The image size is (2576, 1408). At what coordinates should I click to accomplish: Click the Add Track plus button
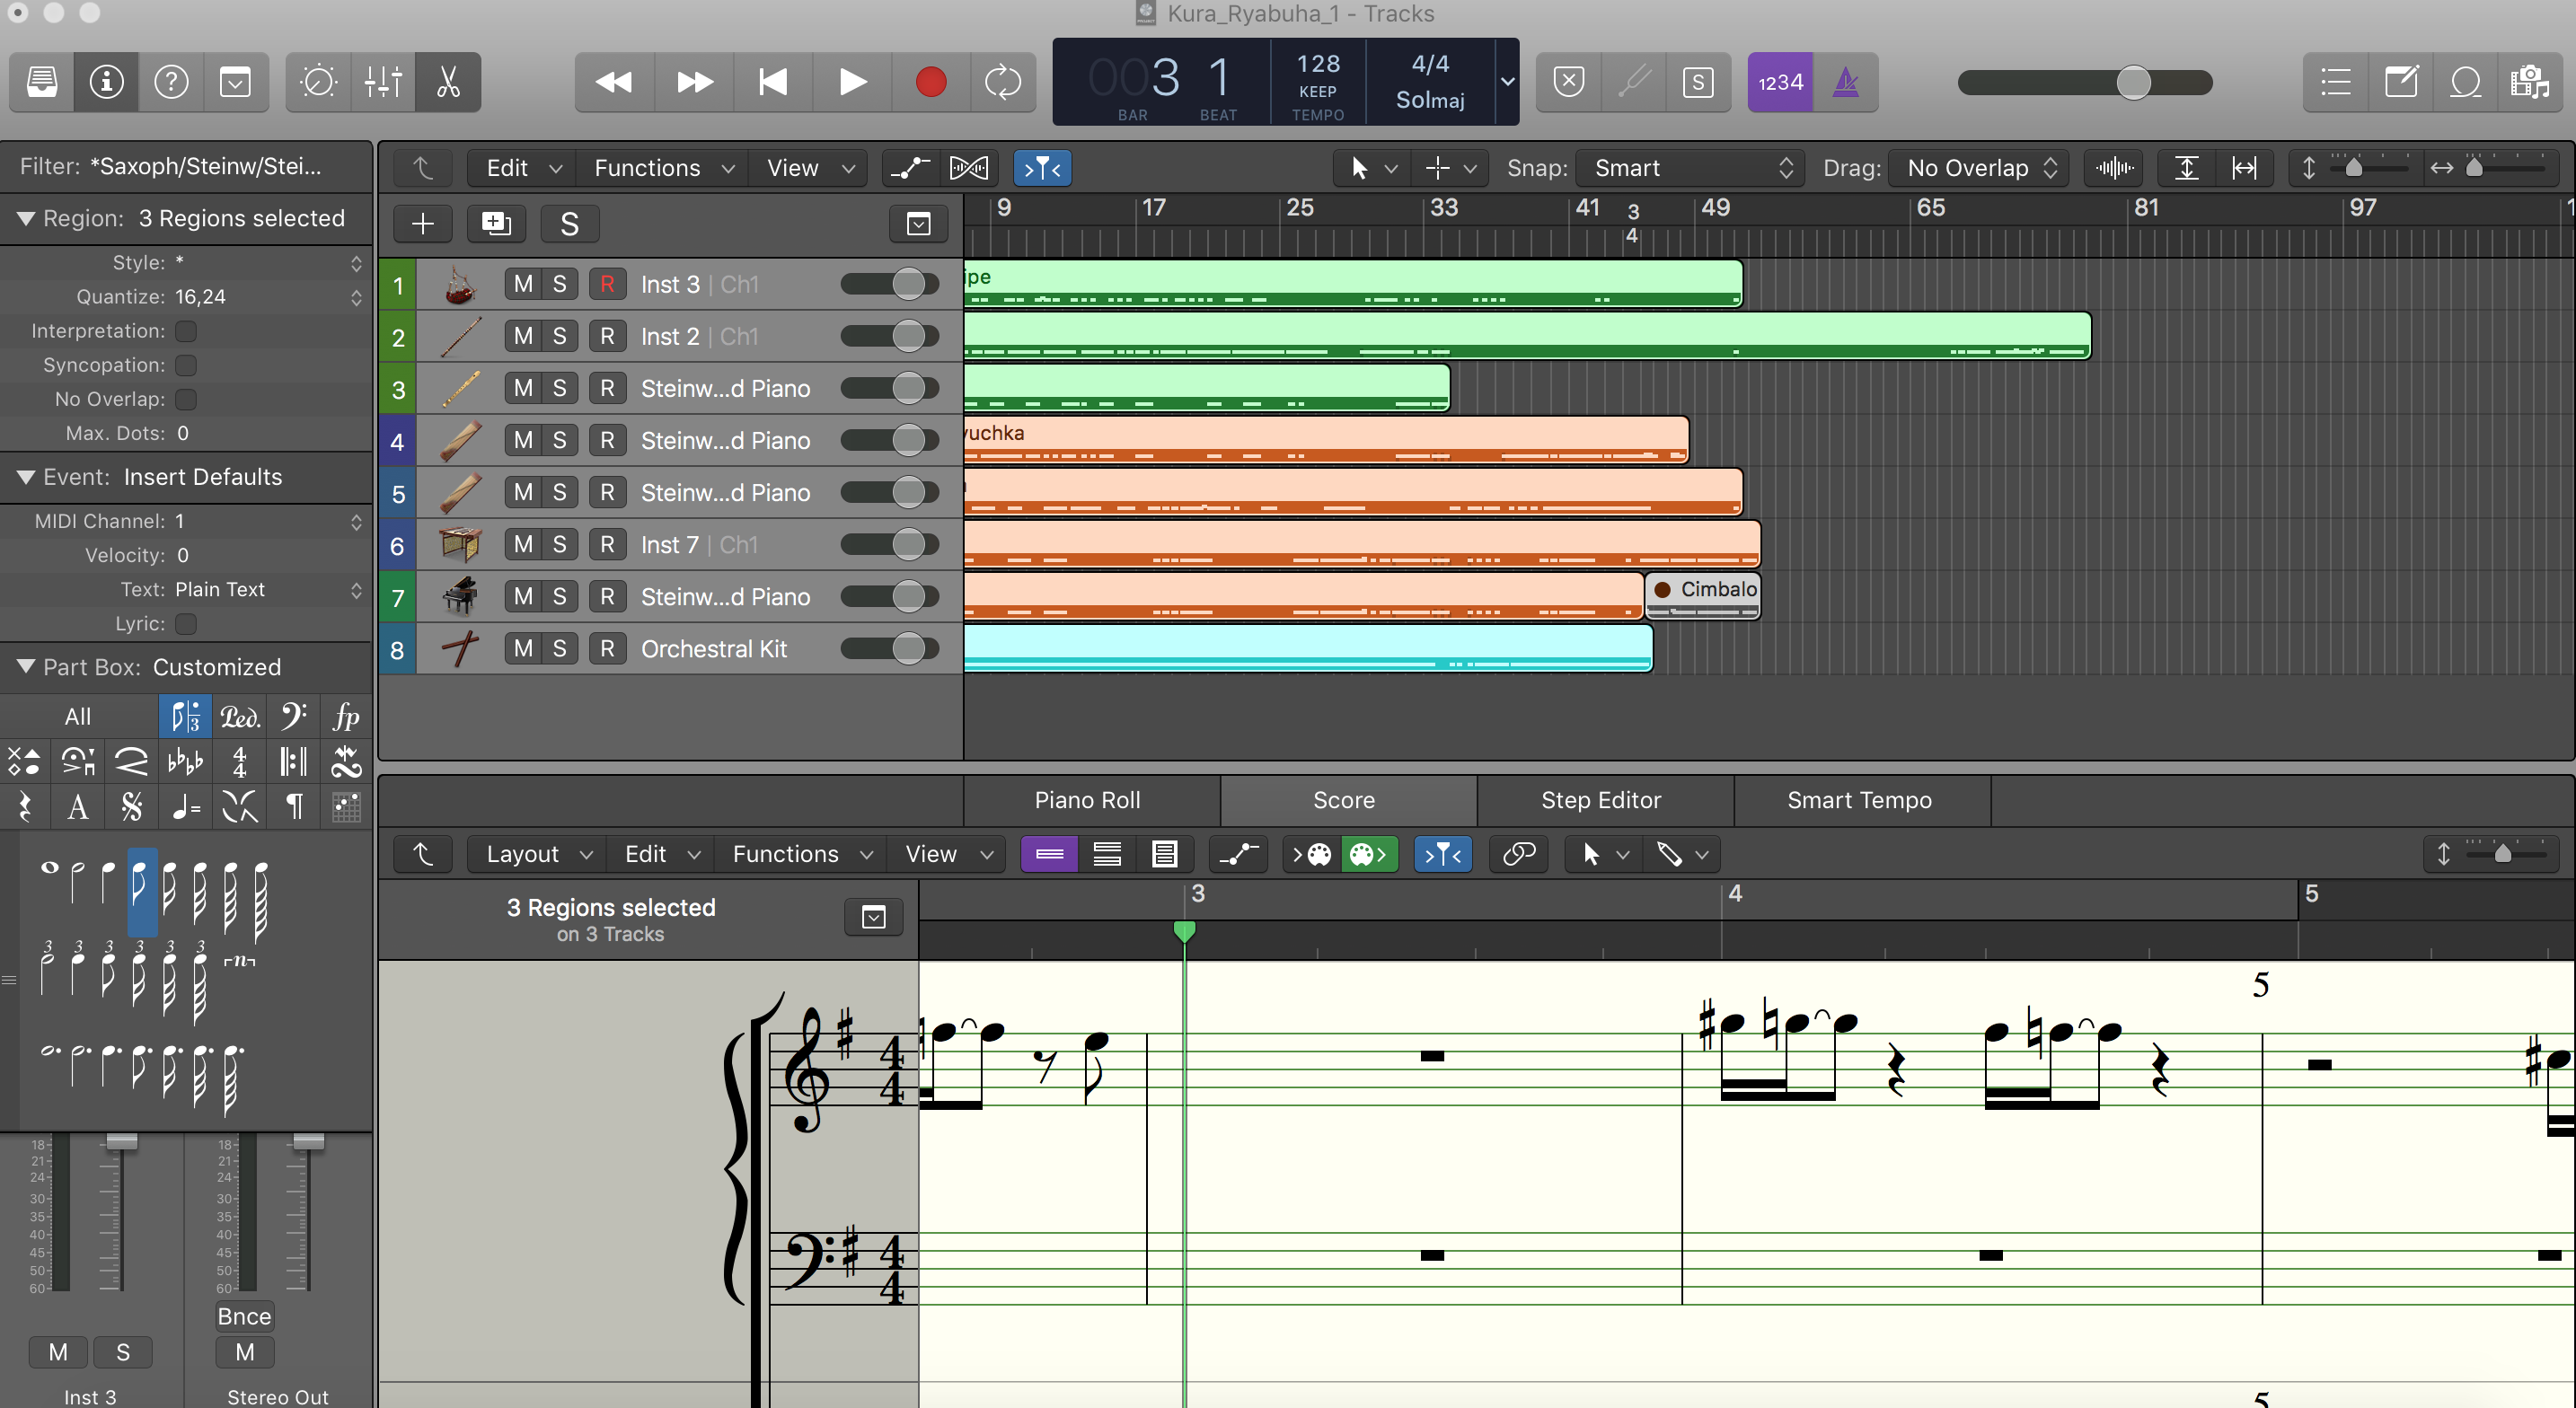(423, 224)
